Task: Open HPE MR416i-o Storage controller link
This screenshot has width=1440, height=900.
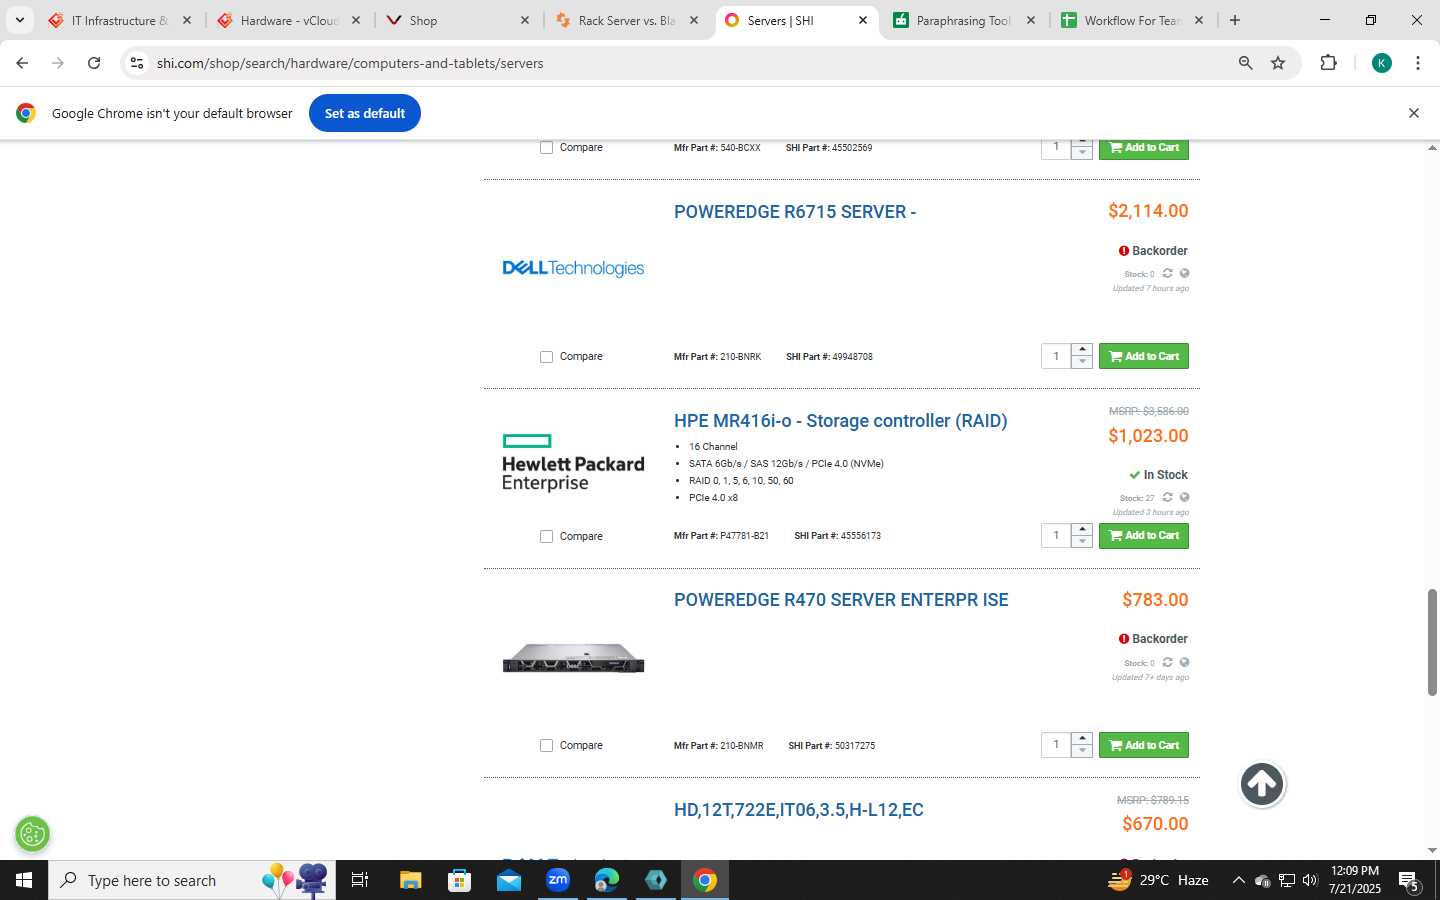Action: coord(840,421)
